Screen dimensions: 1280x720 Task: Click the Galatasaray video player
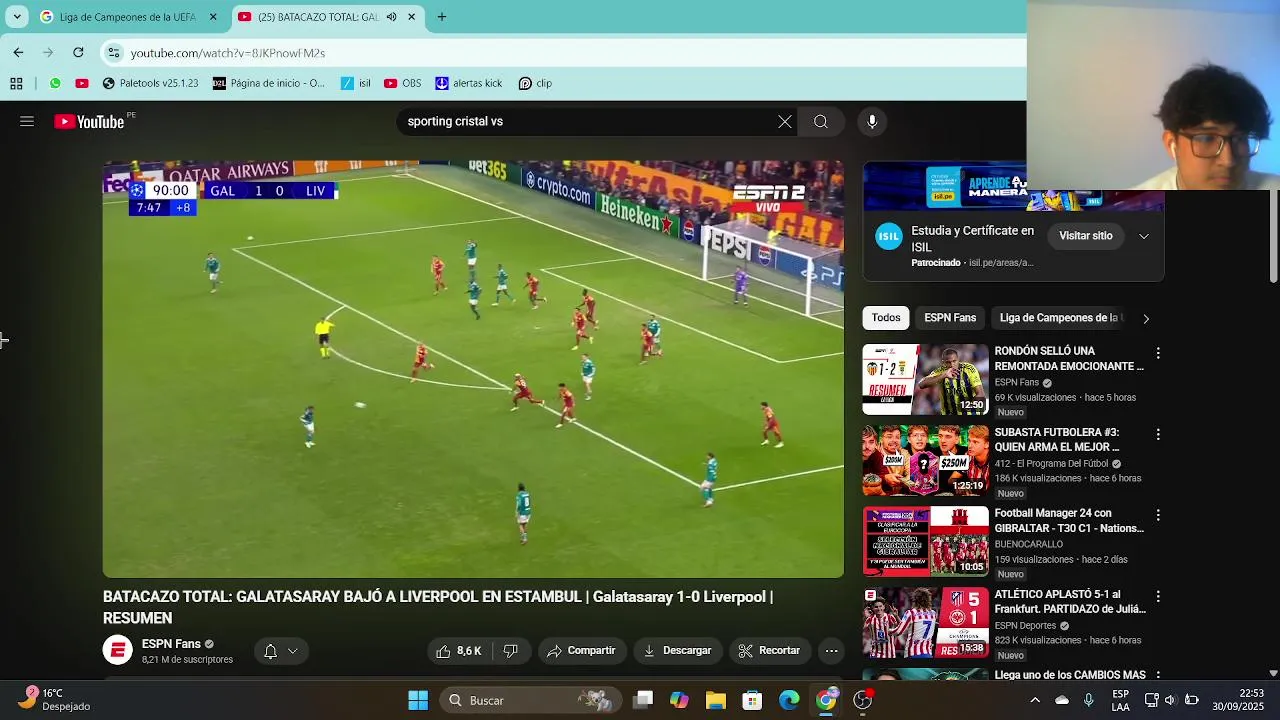473,369
